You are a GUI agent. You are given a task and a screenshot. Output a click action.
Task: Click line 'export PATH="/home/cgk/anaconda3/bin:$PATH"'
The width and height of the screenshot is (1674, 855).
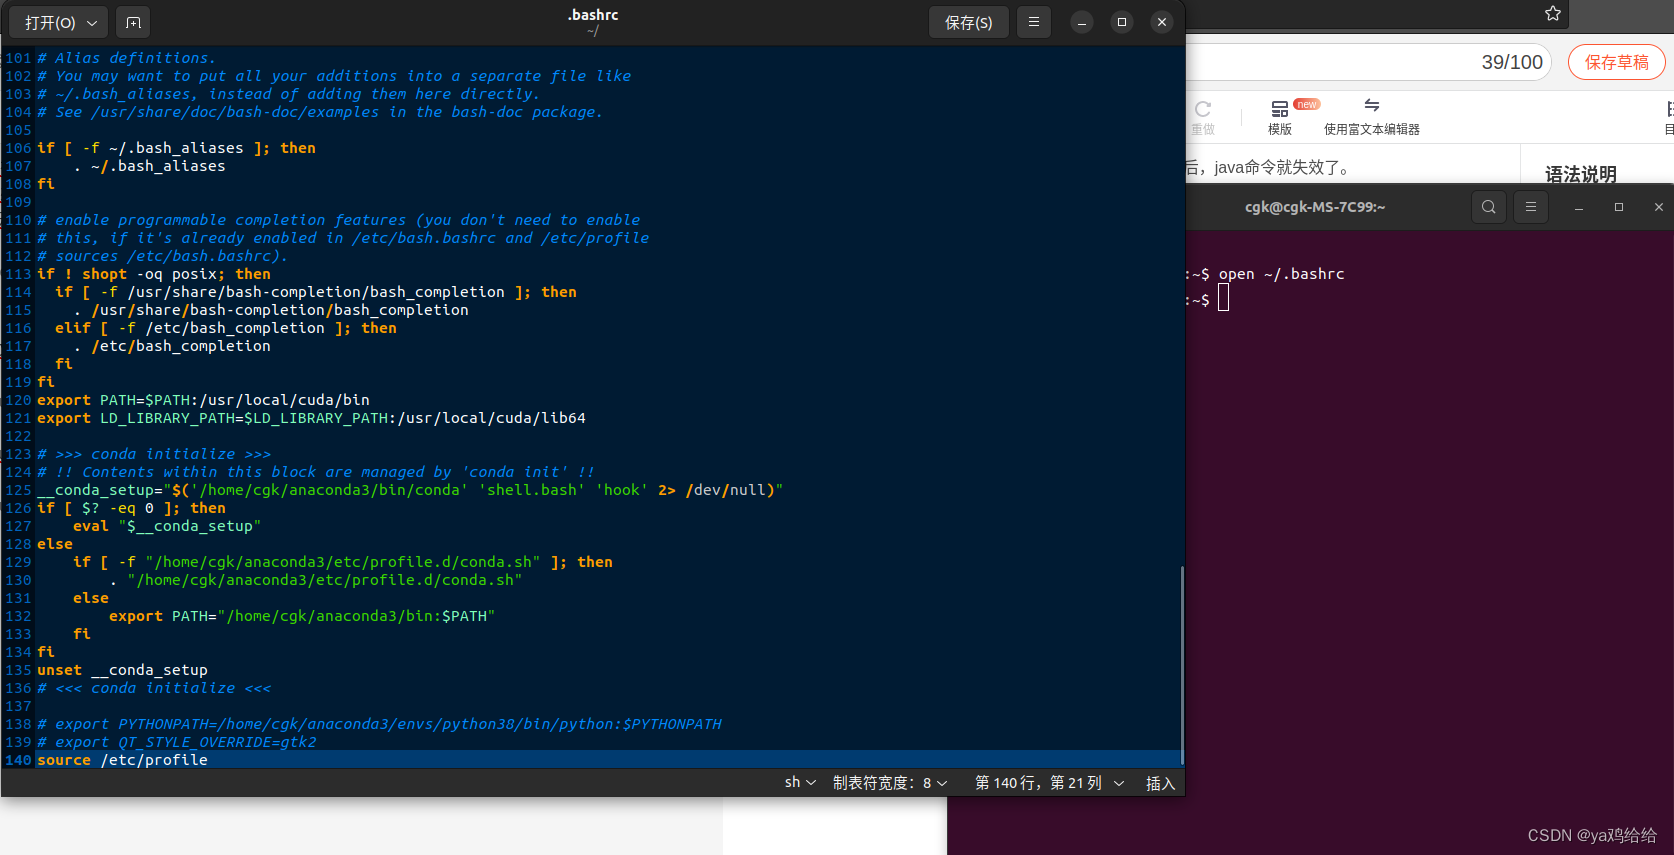tap(302, 616)
